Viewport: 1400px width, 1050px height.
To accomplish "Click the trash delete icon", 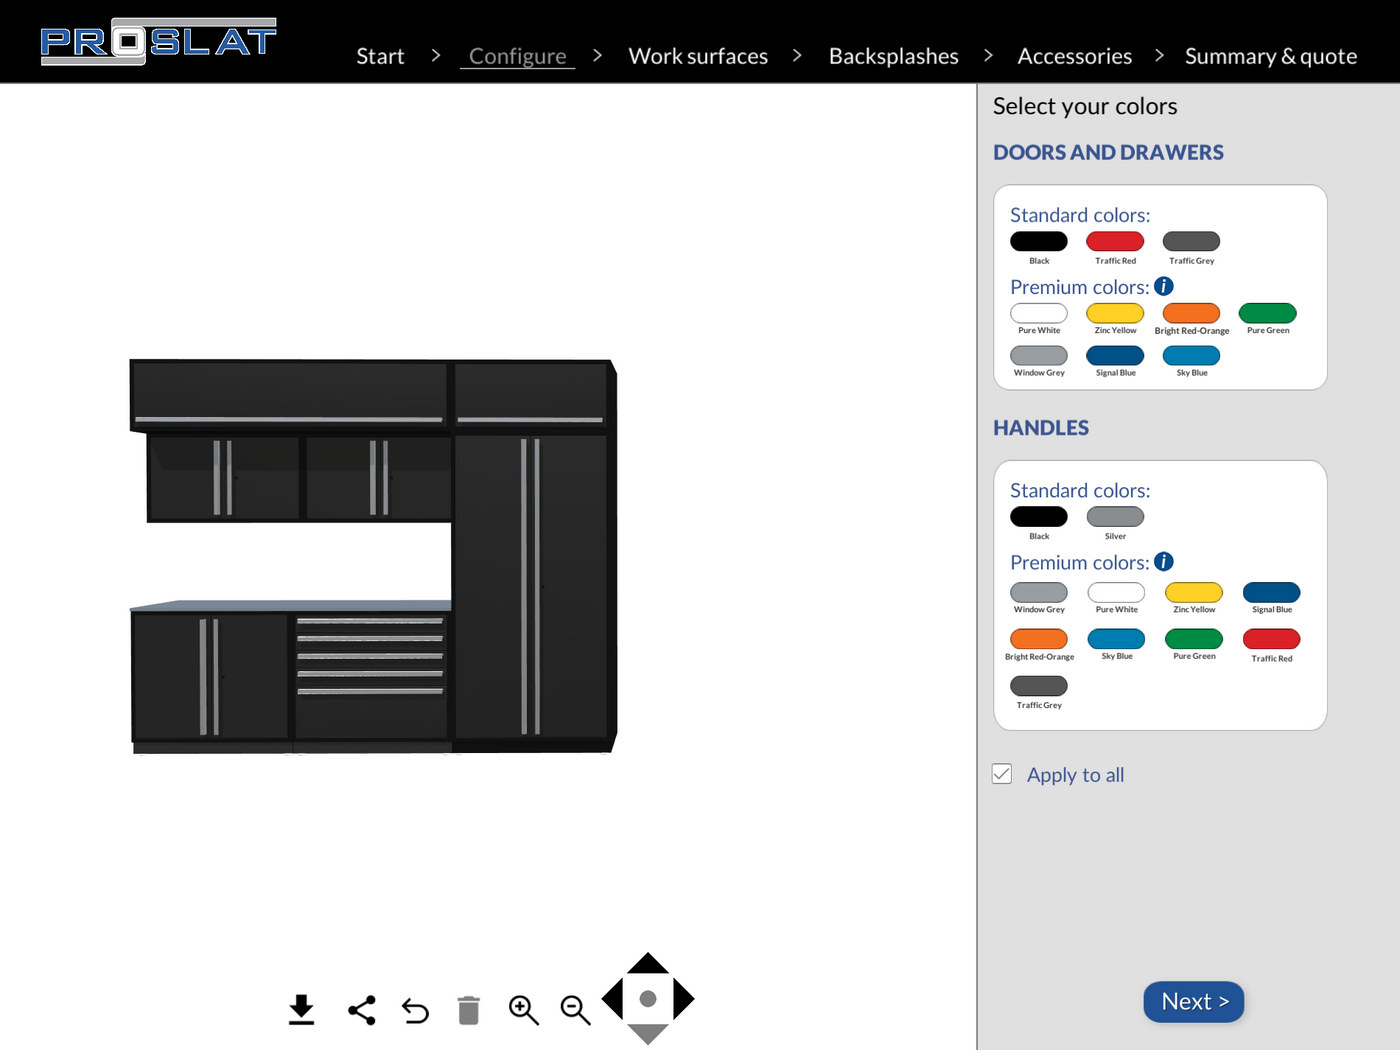I will [x=468, y=1010].
